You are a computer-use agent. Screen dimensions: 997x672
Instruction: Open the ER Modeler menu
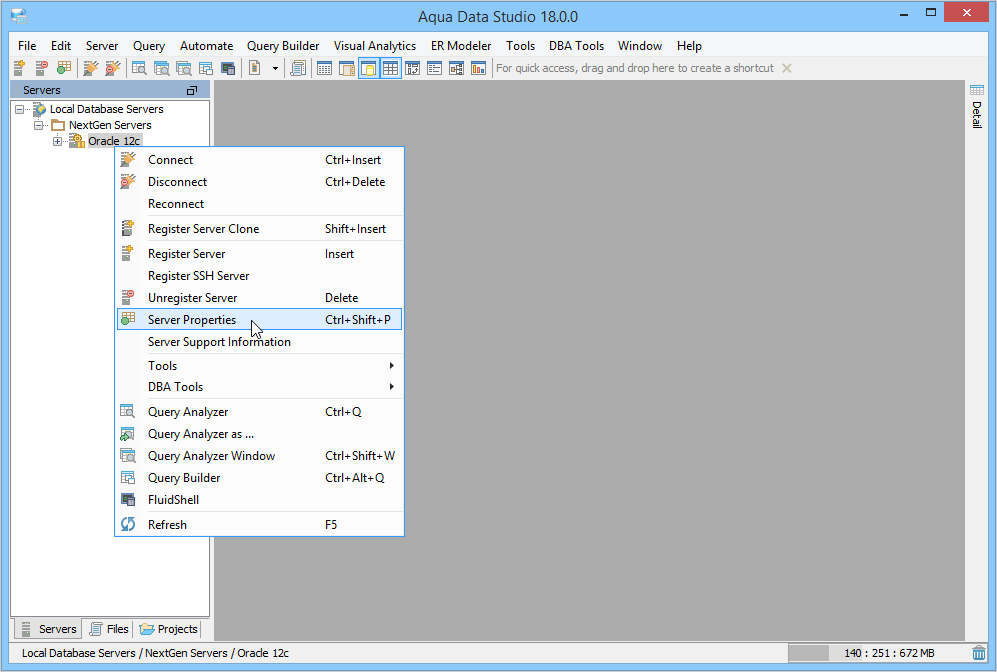[x=461, y=46]
